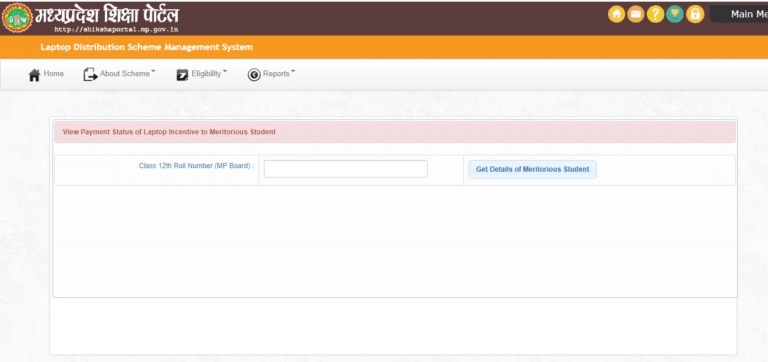
Task: Go to the Home menu item
Action: (x=53, y=73)
